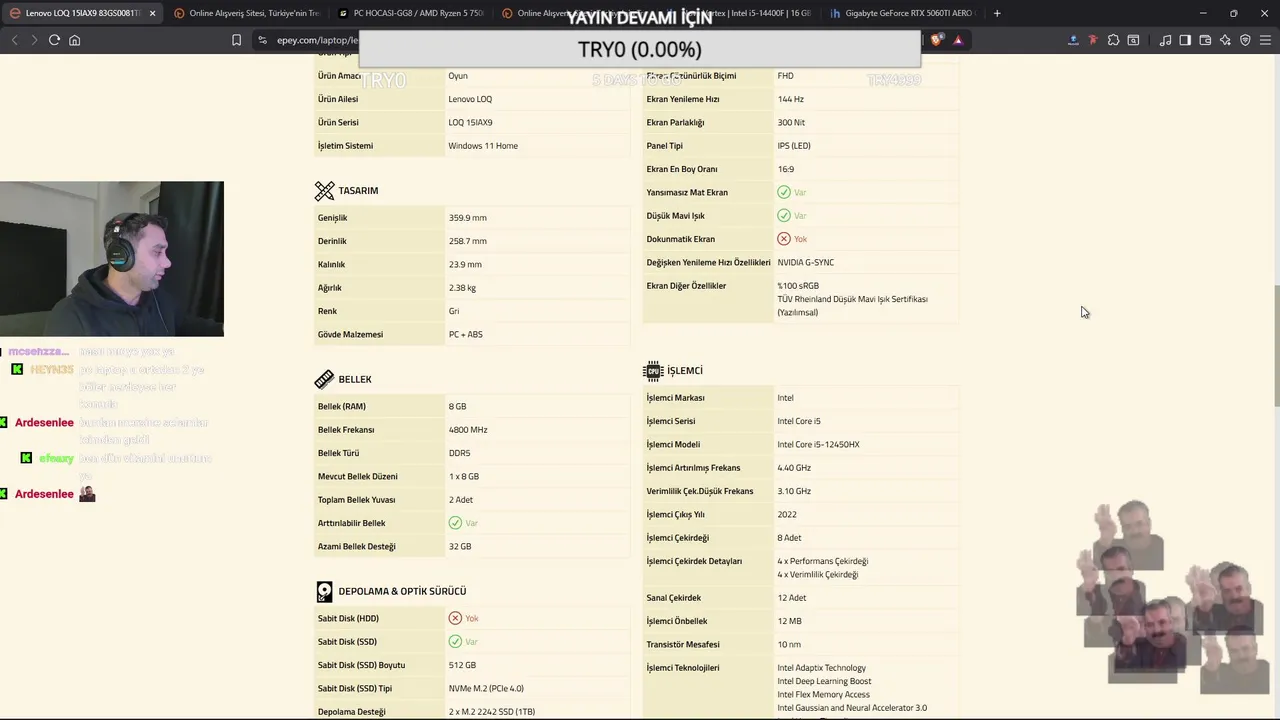Open the Brave Wallet icon
Image resolution: width=1280 pixels, height=720 pixels.
(1205, 40)
